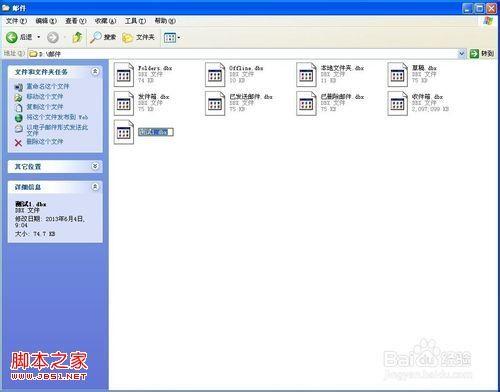Open the 工具(T) menu
The height and width of the screenshot is (392, 500).
(135, 21)
